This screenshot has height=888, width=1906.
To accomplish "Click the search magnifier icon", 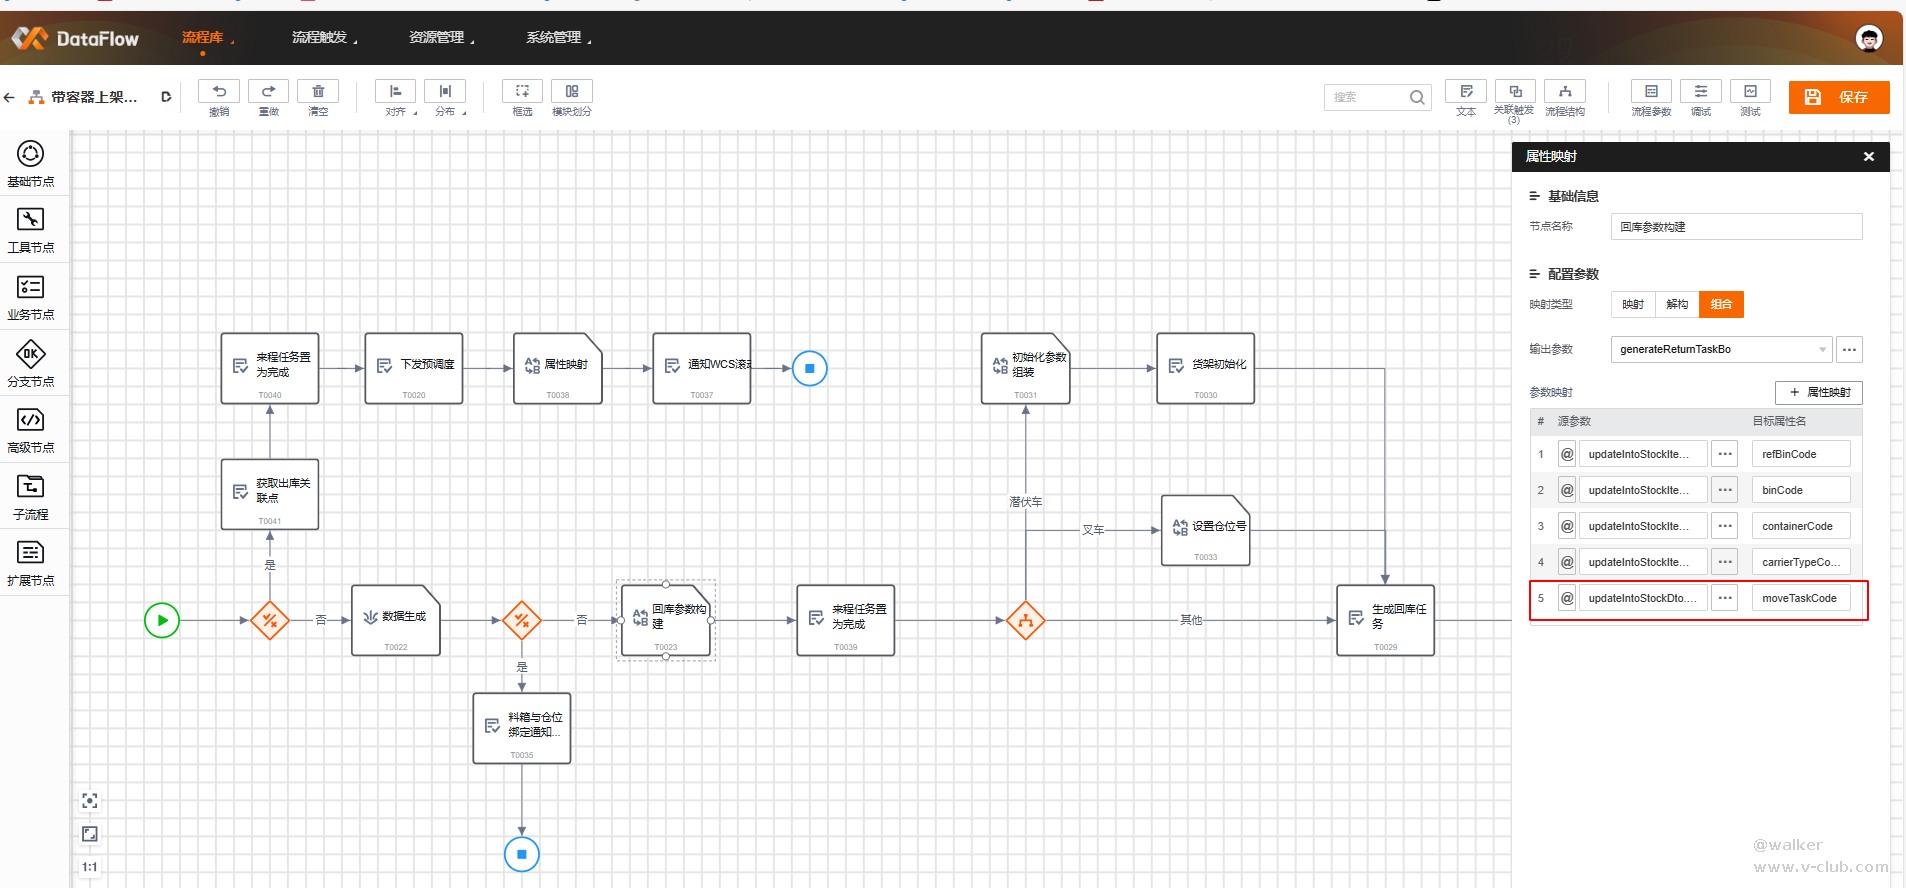I will (x=1417, y=97).
